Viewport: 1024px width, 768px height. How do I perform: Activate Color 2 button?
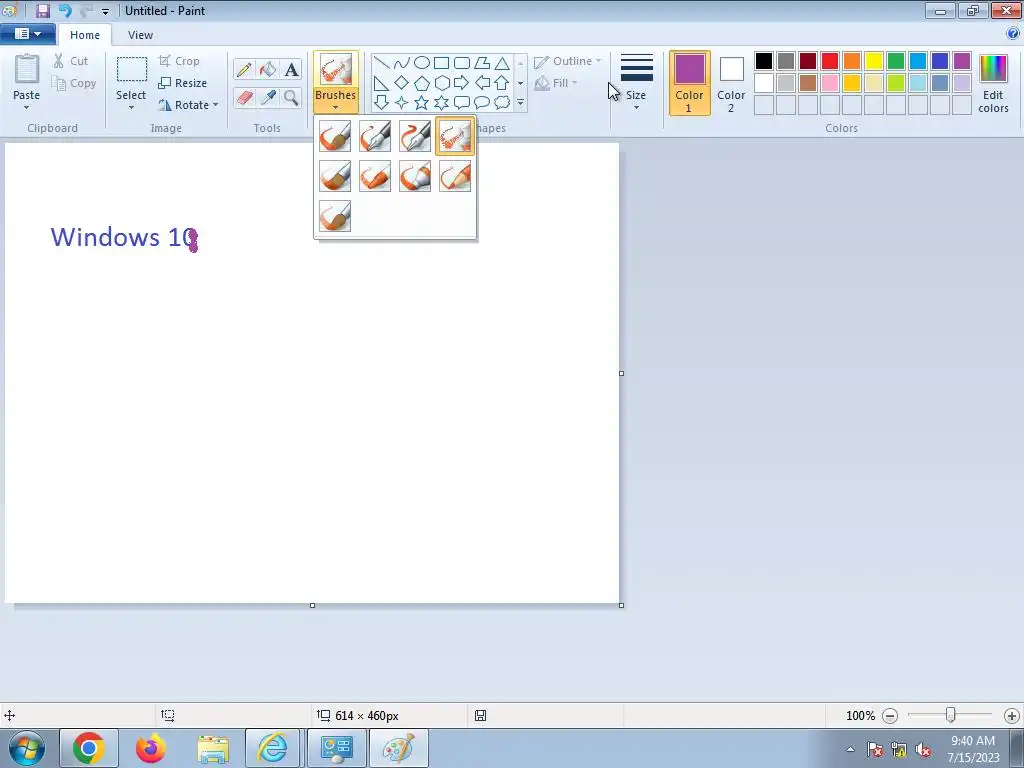(x=731, y=83)
